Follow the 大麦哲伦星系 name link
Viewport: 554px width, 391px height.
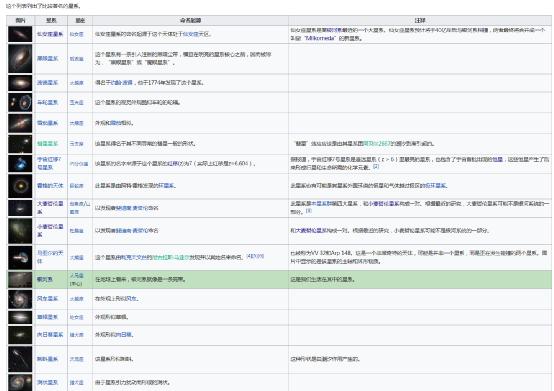click(50, 208)
